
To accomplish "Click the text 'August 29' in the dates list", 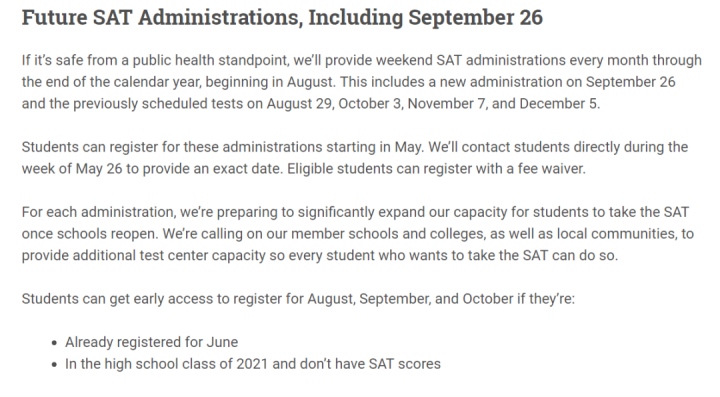I will click(x=299, y=103).
